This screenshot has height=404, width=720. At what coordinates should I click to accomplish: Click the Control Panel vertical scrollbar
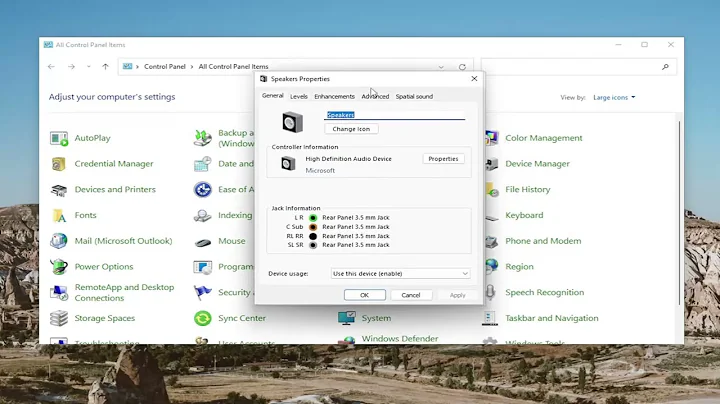(679, 211)
